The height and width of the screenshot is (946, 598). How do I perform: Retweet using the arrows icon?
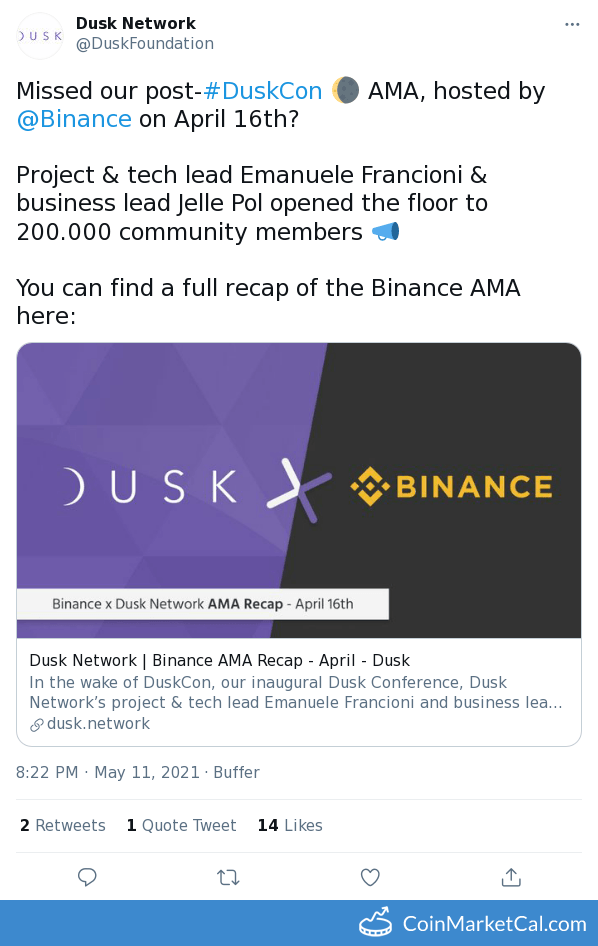(x=229, y=877)
